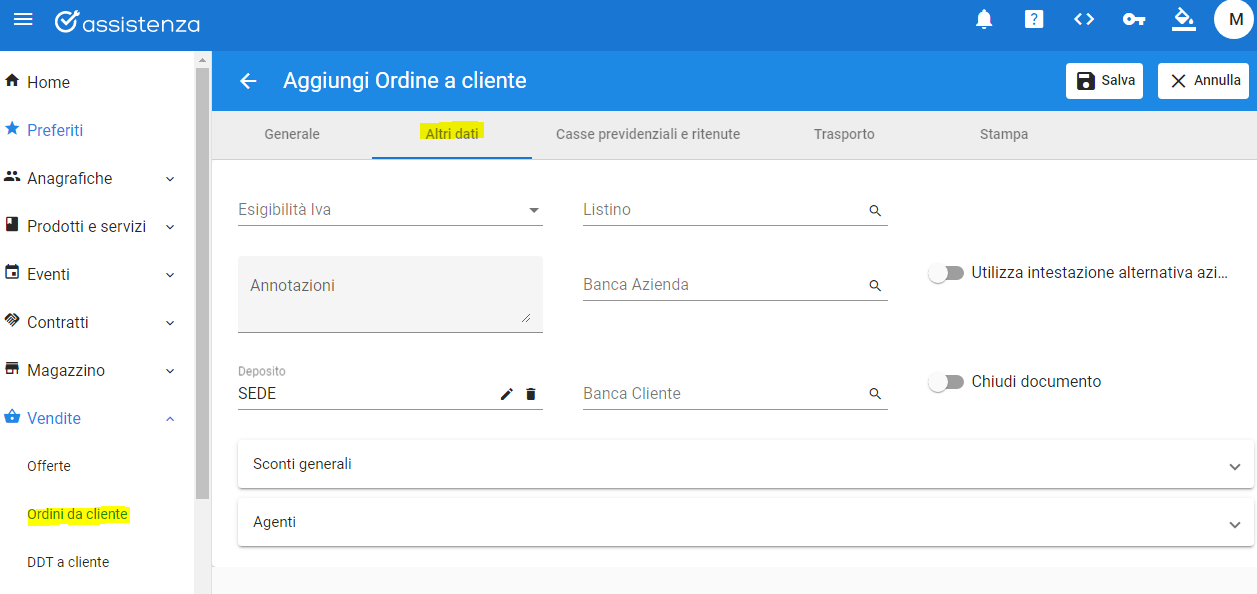This screenshot has width=1257, height=594.
Task: Delete the SEDE deposito with trash icon
Action: click(x=531, y=394)
